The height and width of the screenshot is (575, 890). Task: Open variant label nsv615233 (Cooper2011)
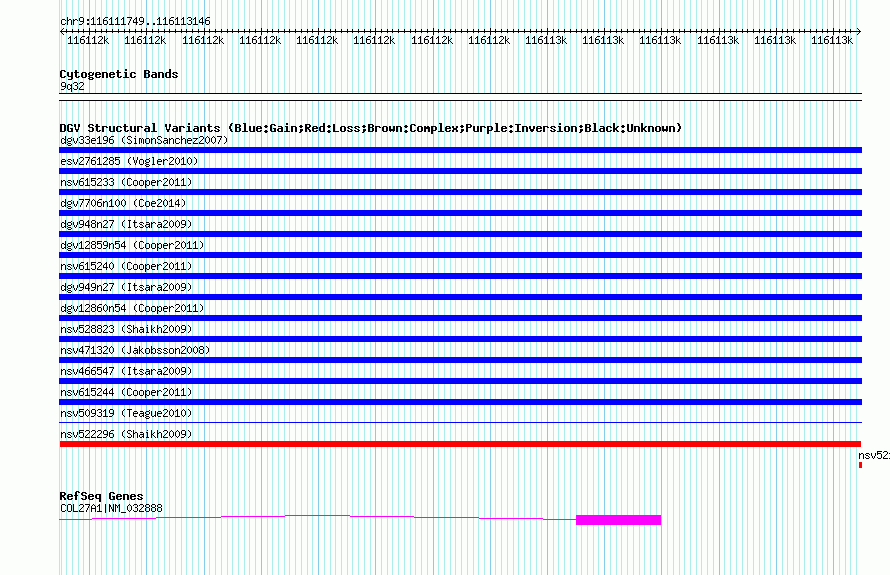click(126, 182)
